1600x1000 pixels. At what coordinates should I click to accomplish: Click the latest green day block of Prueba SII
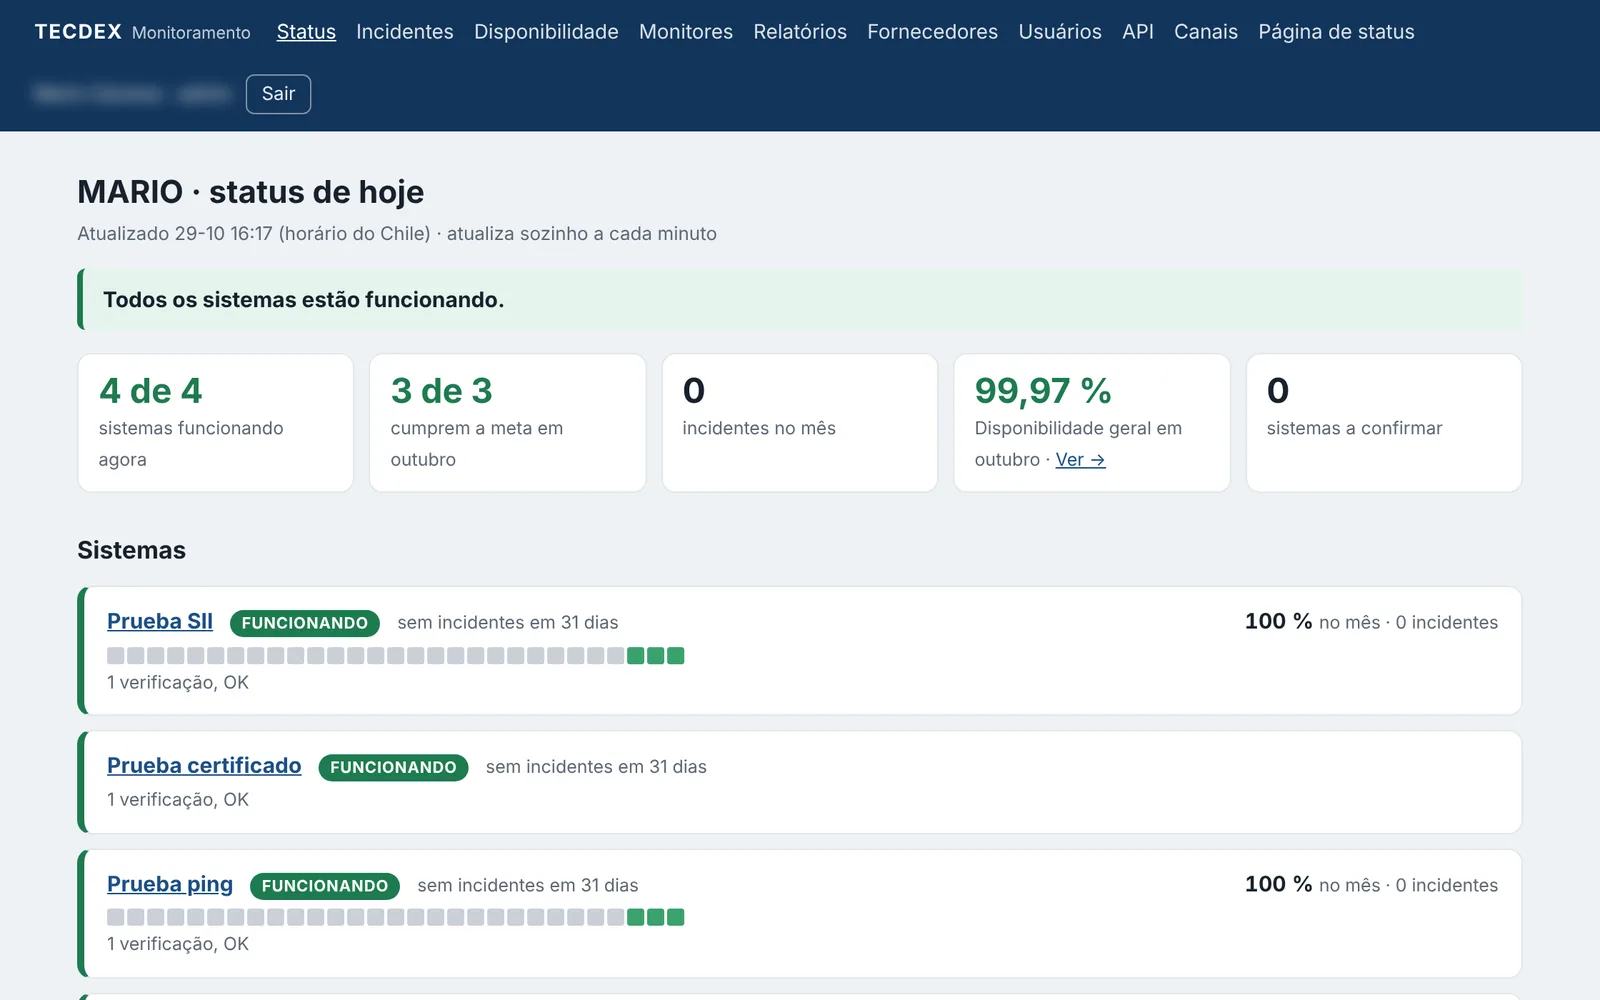pos(676,656)
